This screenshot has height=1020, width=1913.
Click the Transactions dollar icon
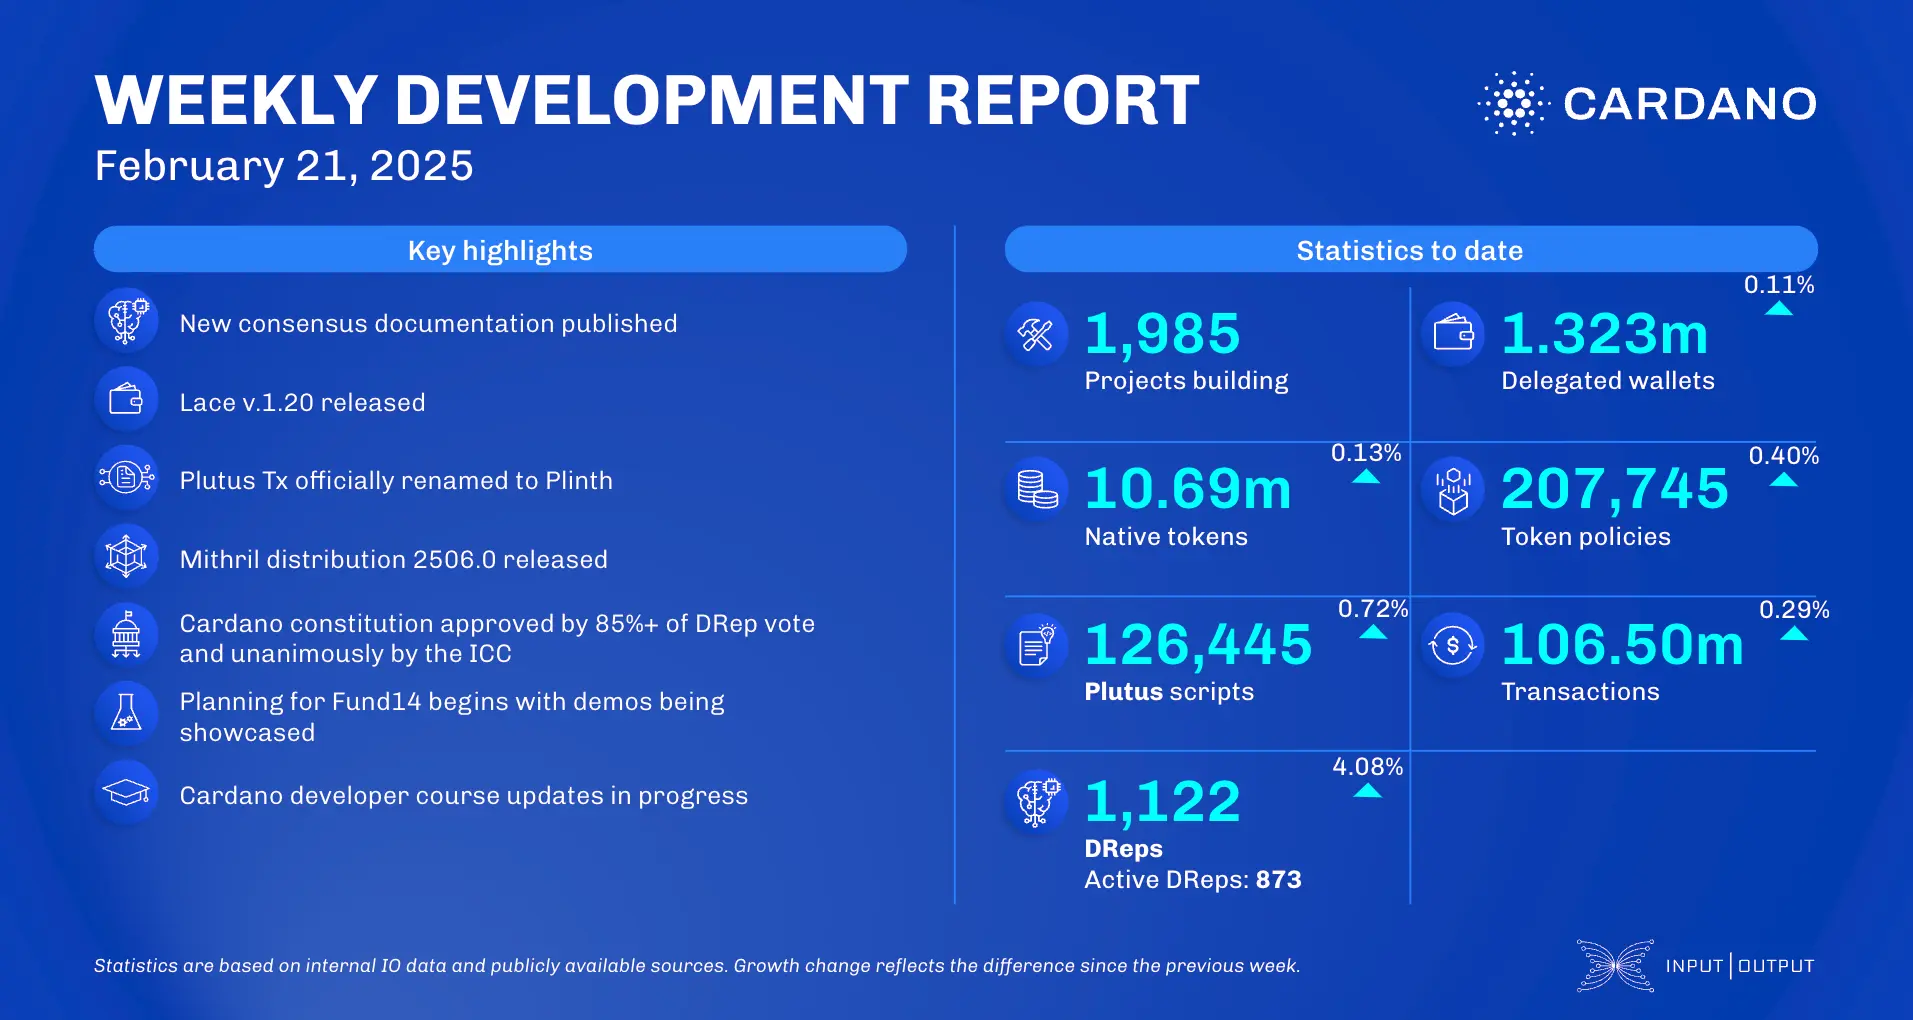(1453, 644)
